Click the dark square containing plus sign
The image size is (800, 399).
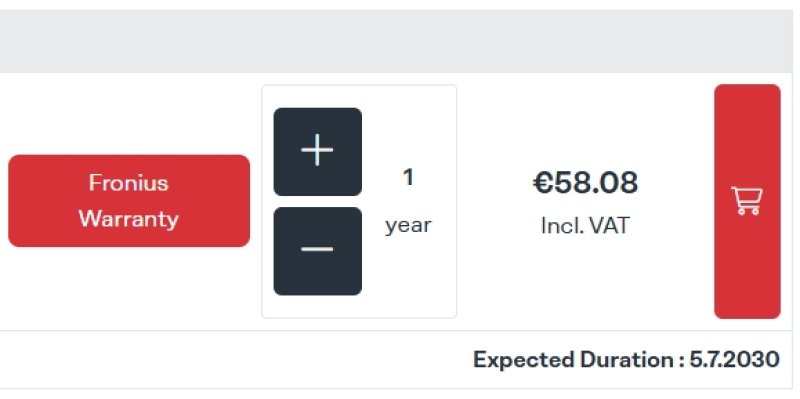pyautogui.click(x=317, y=152)
